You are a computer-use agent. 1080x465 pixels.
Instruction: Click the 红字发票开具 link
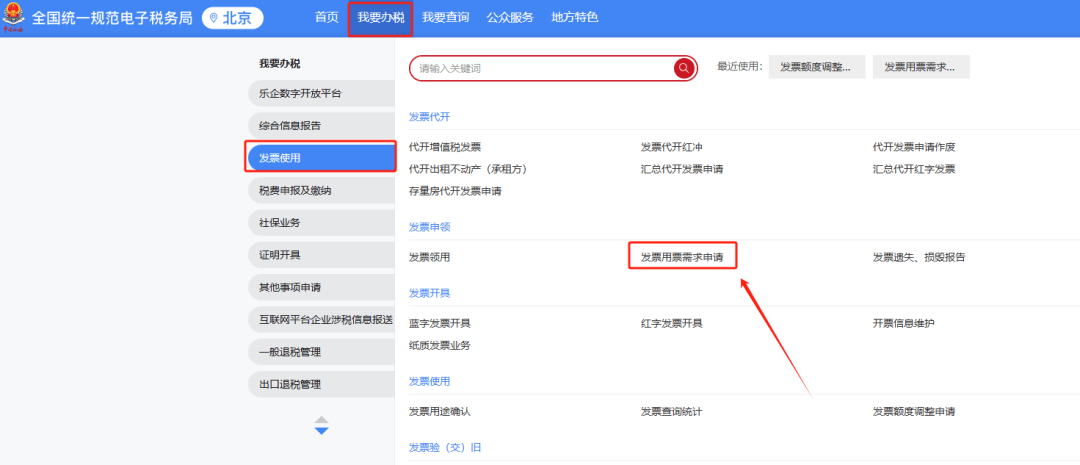[671, 323]
